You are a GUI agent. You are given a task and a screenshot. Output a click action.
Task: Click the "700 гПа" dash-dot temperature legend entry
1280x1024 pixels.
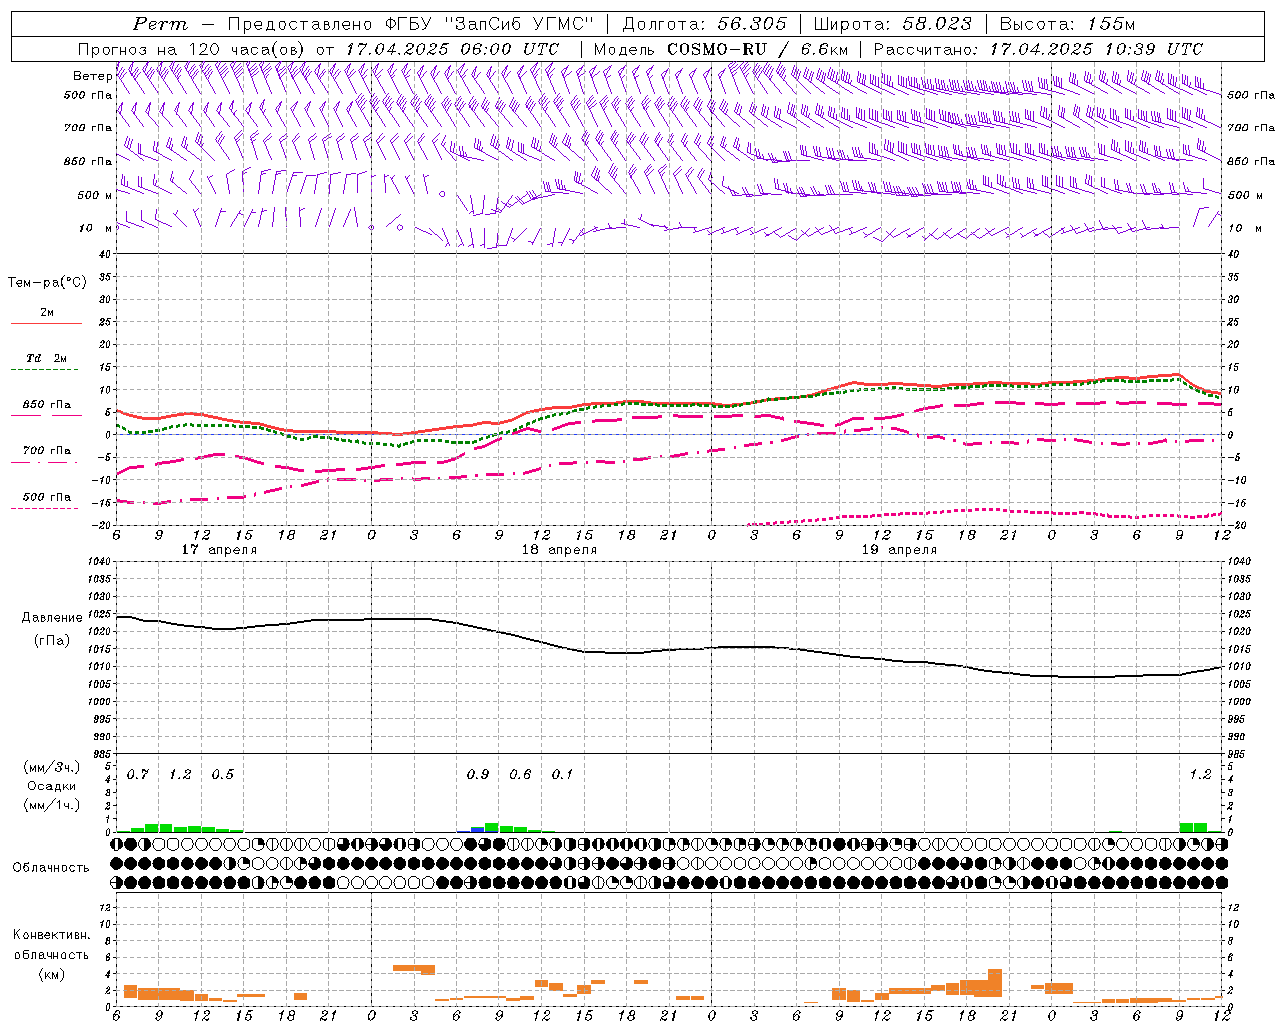(x=46, y=451)
